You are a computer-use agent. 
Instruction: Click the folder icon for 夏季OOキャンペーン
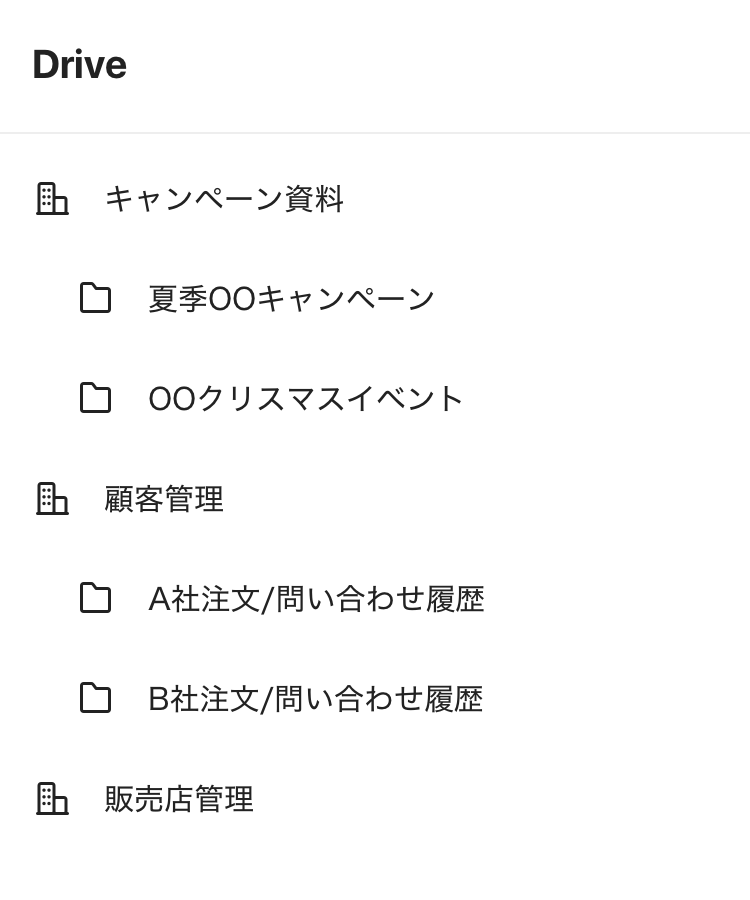click(95, 298)
